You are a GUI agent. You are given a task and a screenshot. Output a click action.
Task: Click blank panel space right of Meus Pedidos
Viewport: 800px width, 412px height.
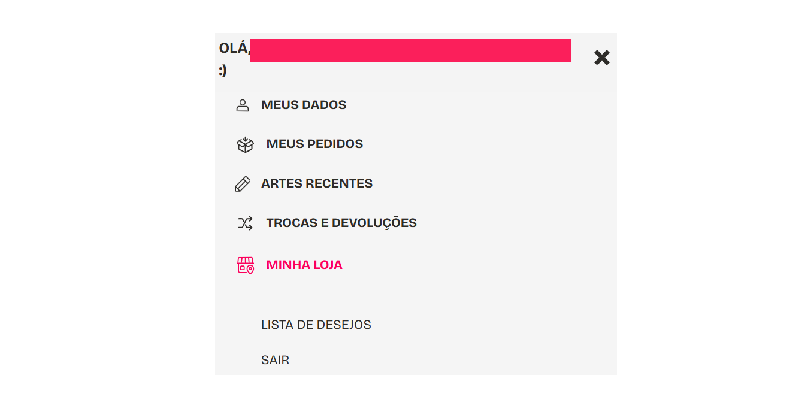(490, 144)
